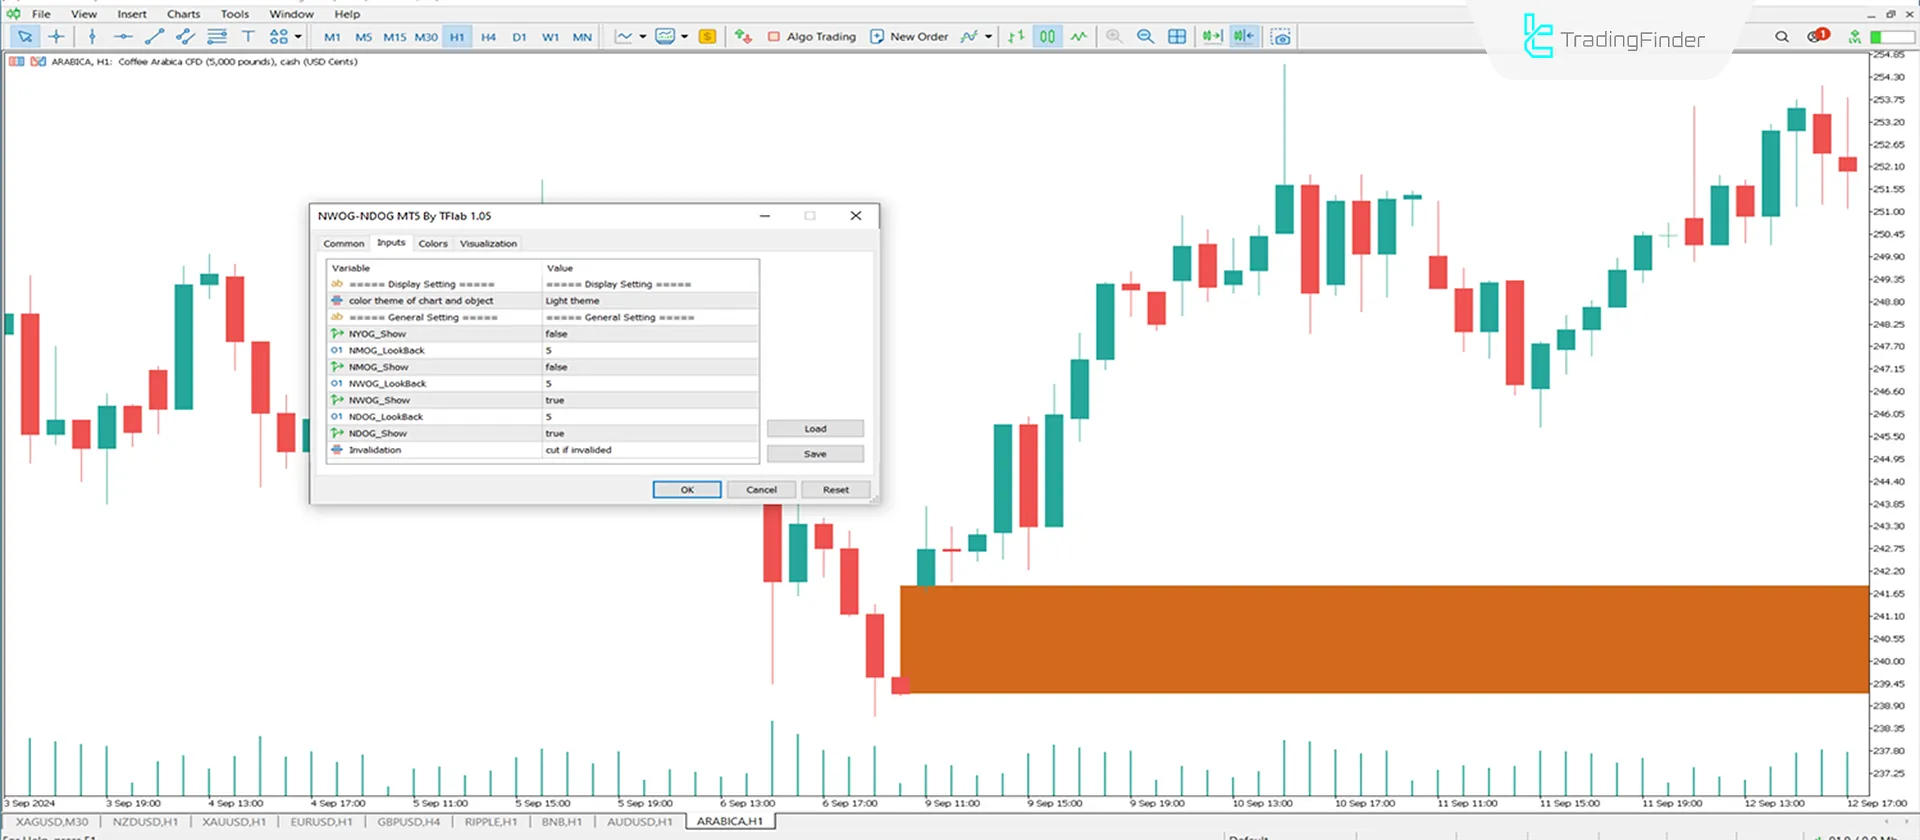Viewport: 1920px width, 840px height.
Task: Take a chart screenshot with camera icon
Action: [x=1280, y=37]
